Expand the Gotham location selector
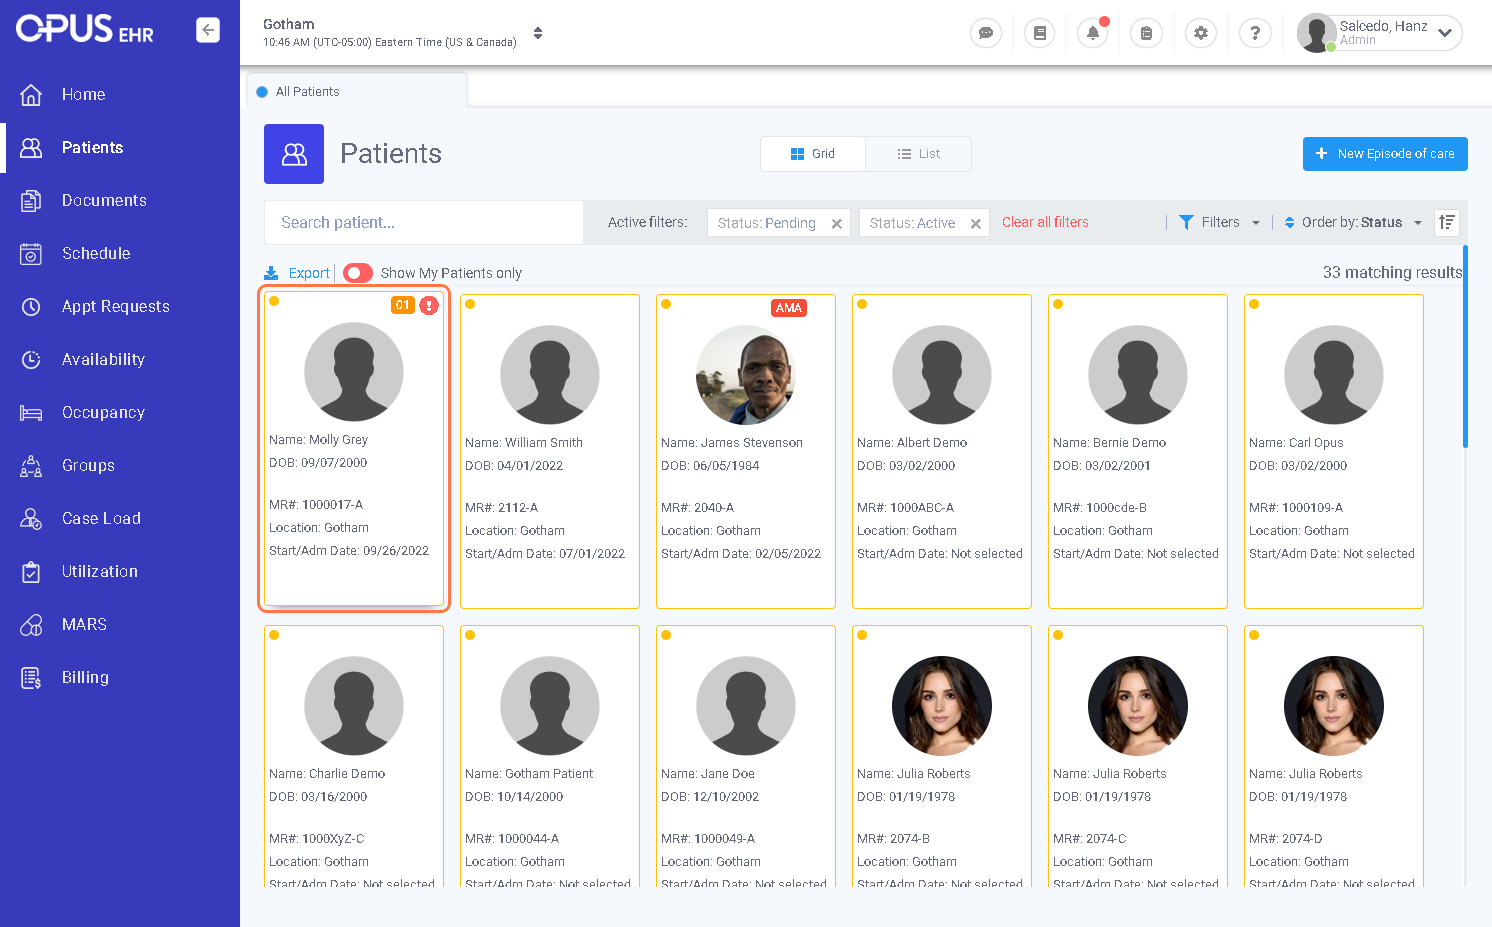This screenshot has width=1492, height=927. [538, 33]
